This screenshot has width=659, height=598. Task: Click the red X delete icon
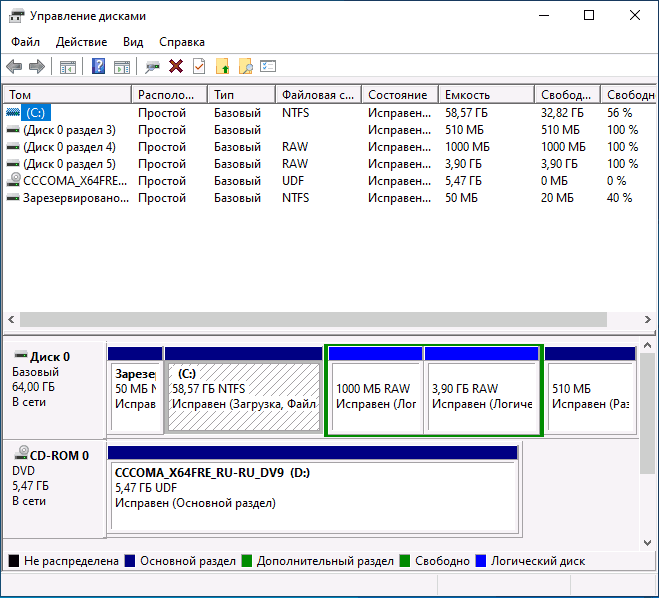176,66
